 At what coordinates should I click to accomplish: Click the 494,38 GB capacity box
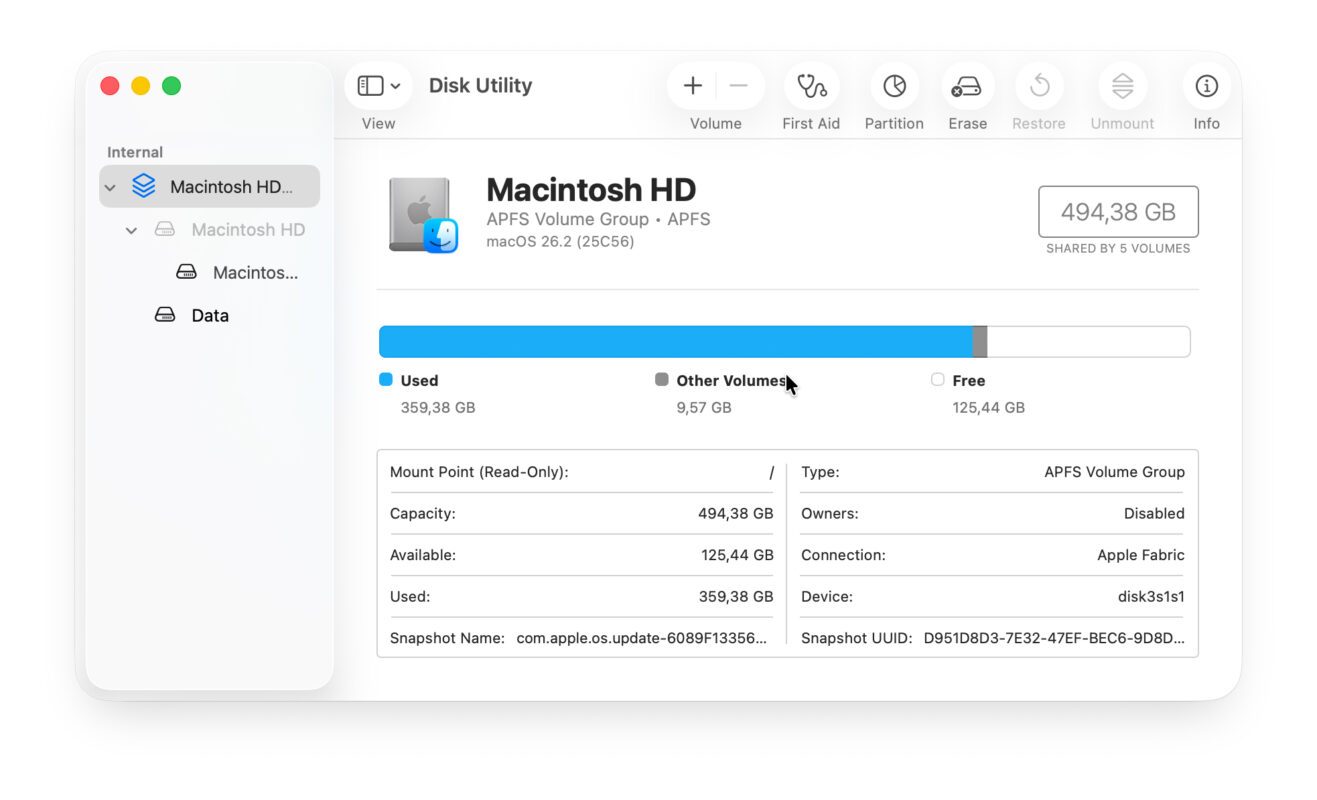[1118, 211]
